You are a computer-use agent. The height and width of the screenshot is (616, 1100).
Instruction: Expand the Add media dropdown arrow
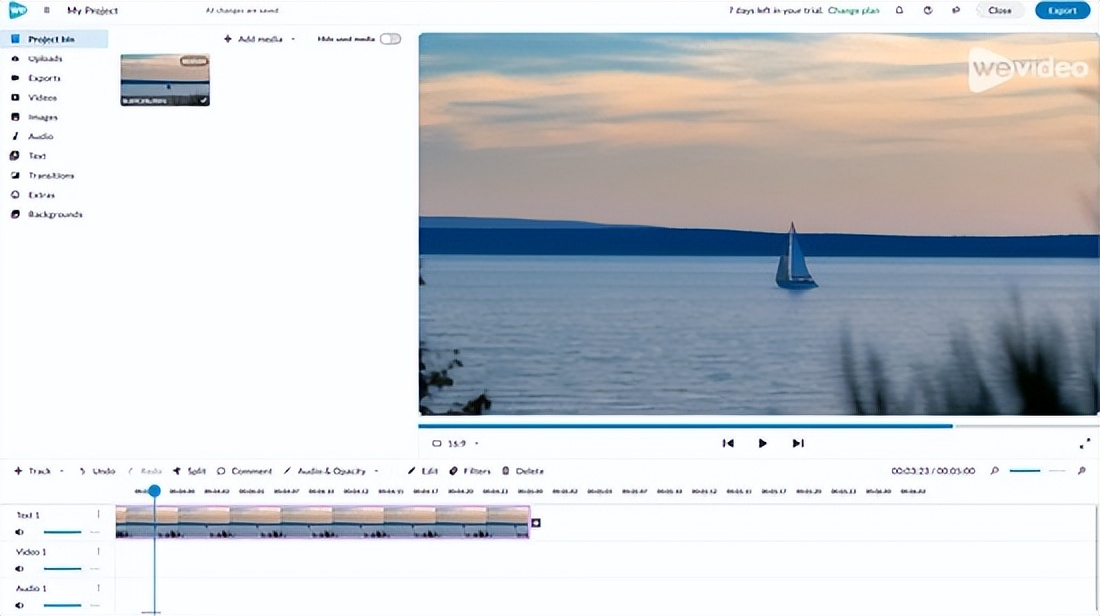tap(293, 39)
